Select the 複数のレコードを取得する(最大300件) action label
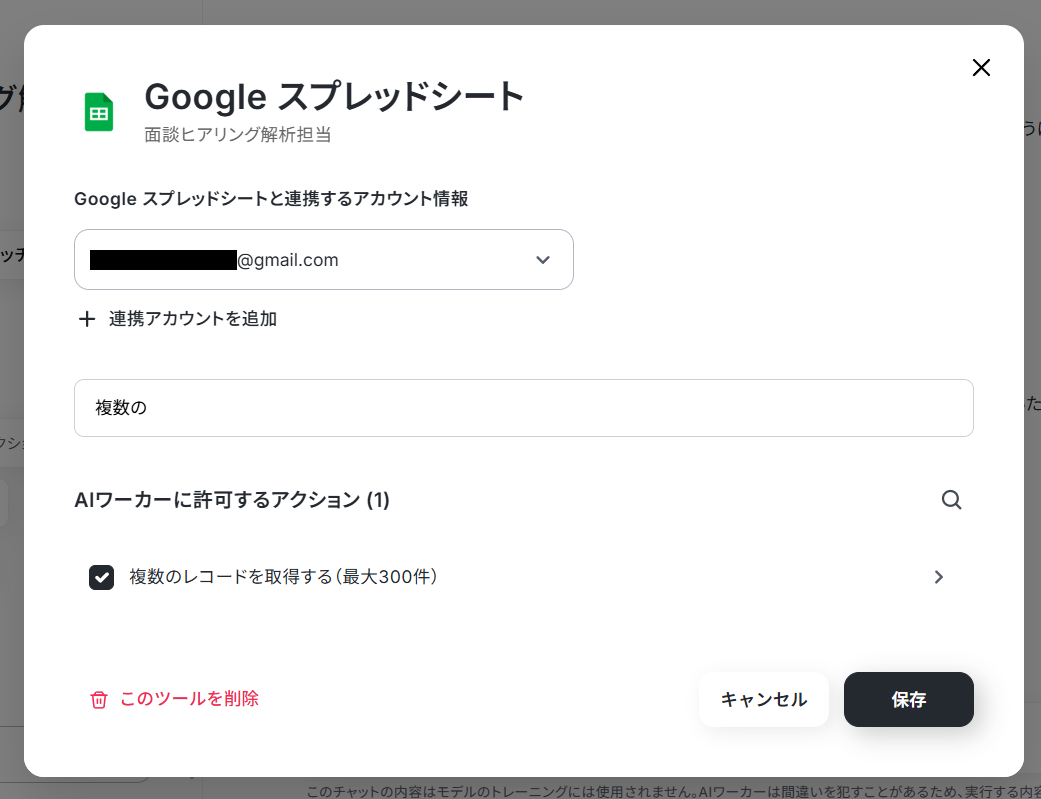 (x=283, y=577)
